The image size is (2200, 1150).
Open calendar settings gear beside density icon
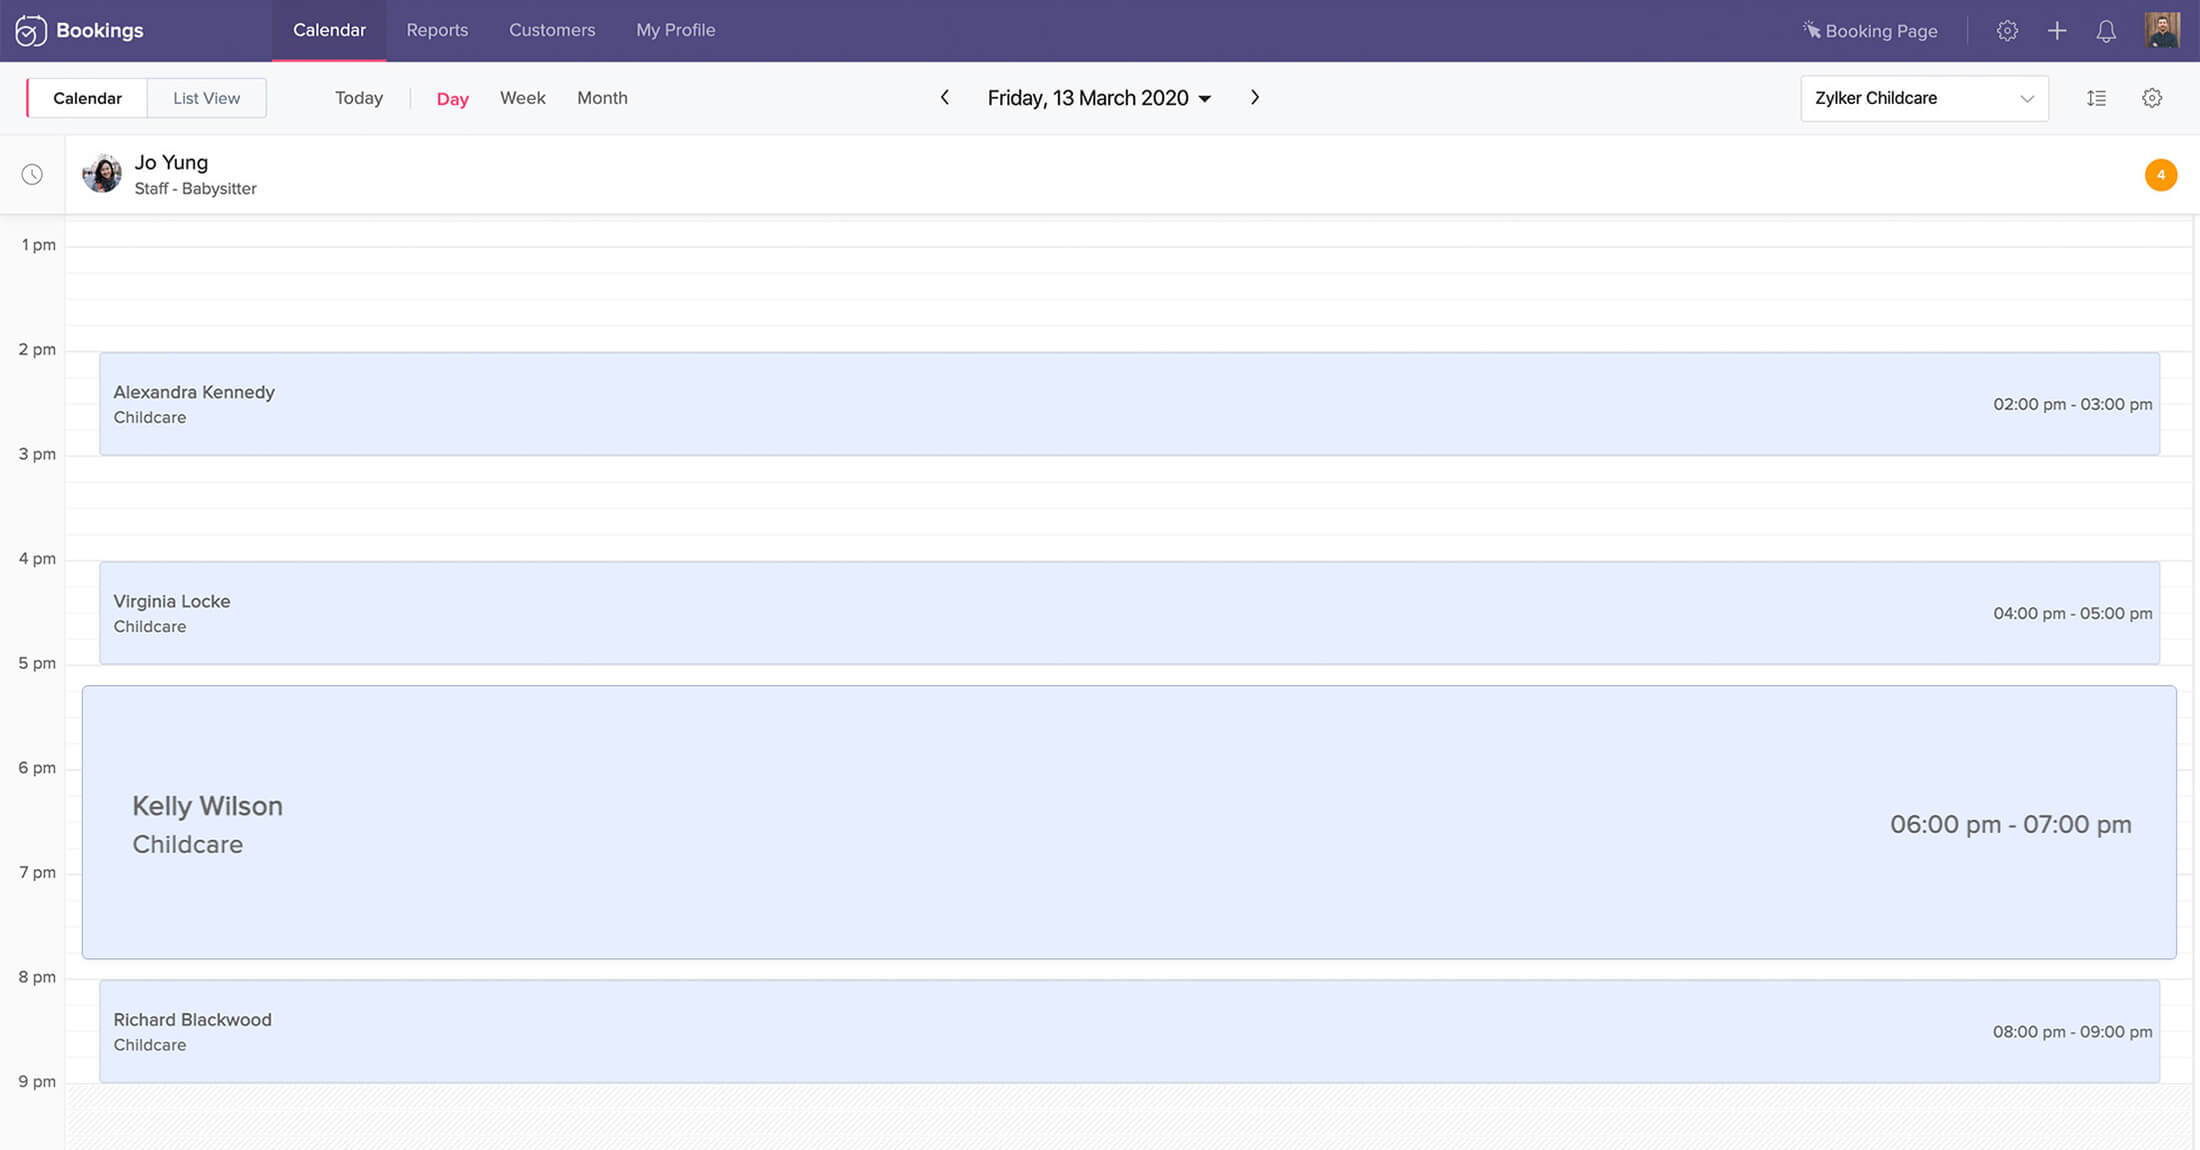[2152, 98]
